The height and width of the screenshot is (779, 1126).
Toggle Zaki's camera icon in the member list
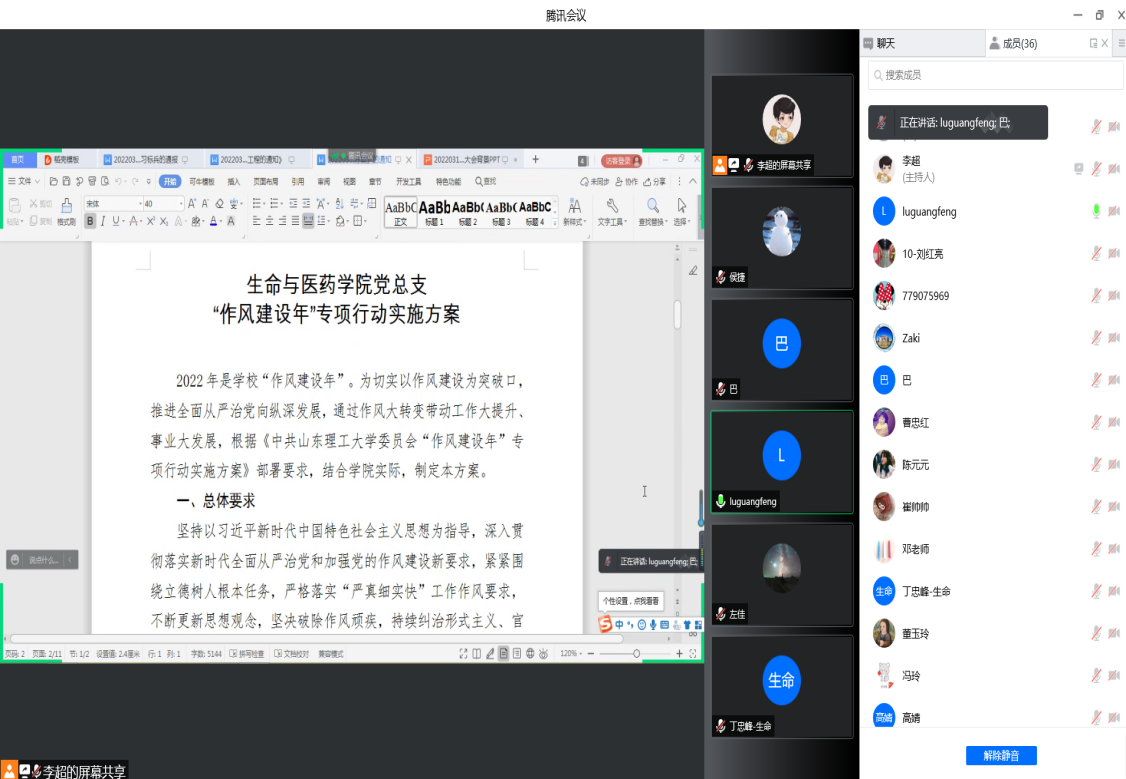1114,338
